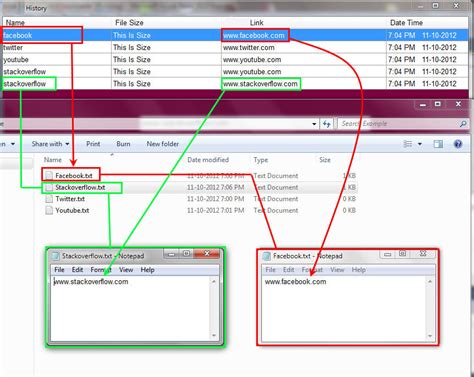Click the Twitter.txt file icon
Viewport: 474px width, 377px height.
(49, 199)
